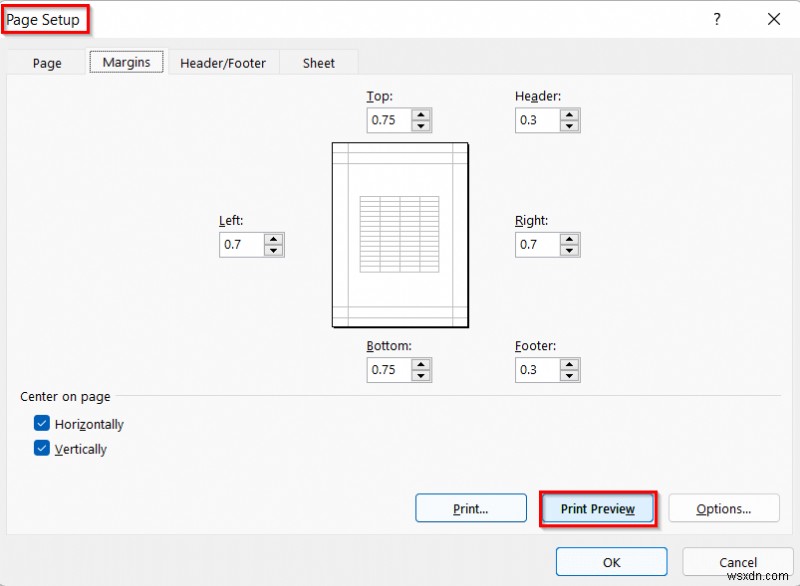Increase the Header value with its spinner
Viewport: 800px width, 586px height.
pyautogui.click(x=570, y=115)
